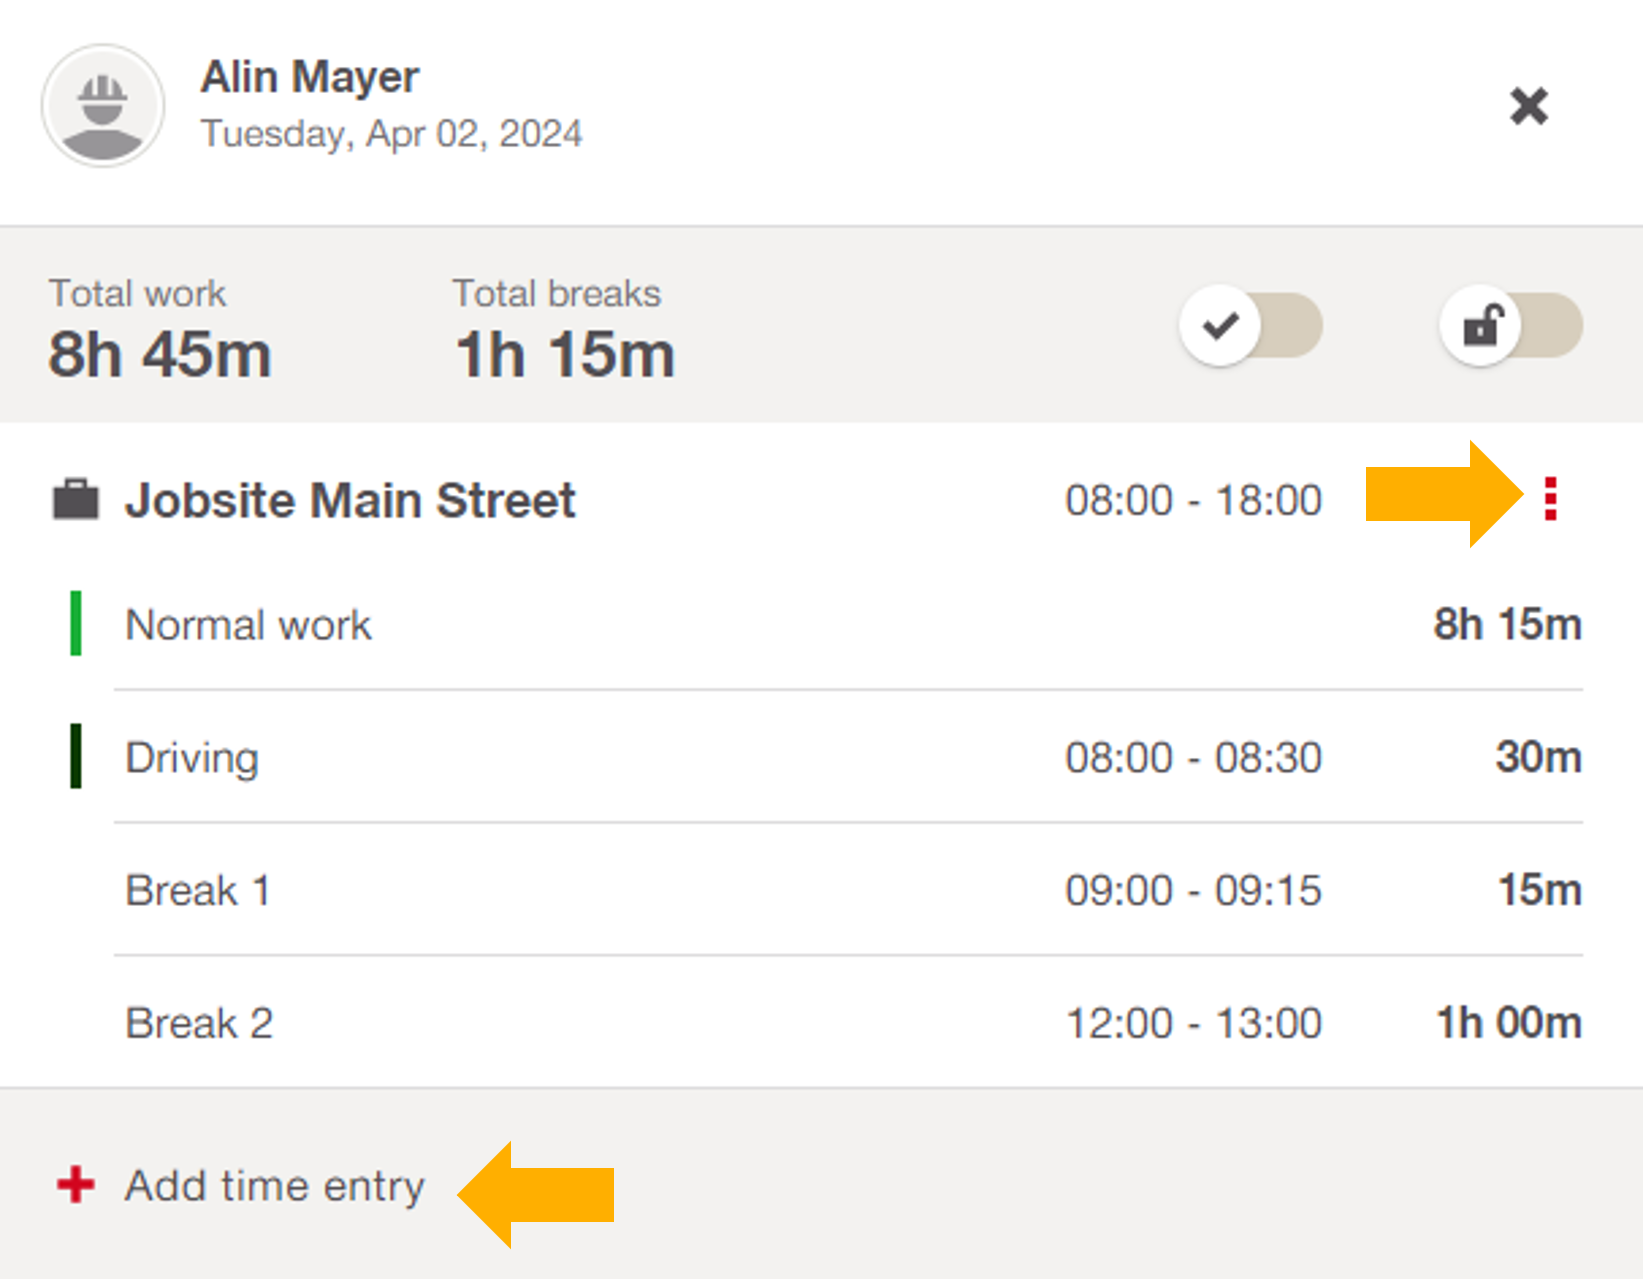Toggle the lock timesheet switch
The image size is (1643, 1279).
(1510, 326)
